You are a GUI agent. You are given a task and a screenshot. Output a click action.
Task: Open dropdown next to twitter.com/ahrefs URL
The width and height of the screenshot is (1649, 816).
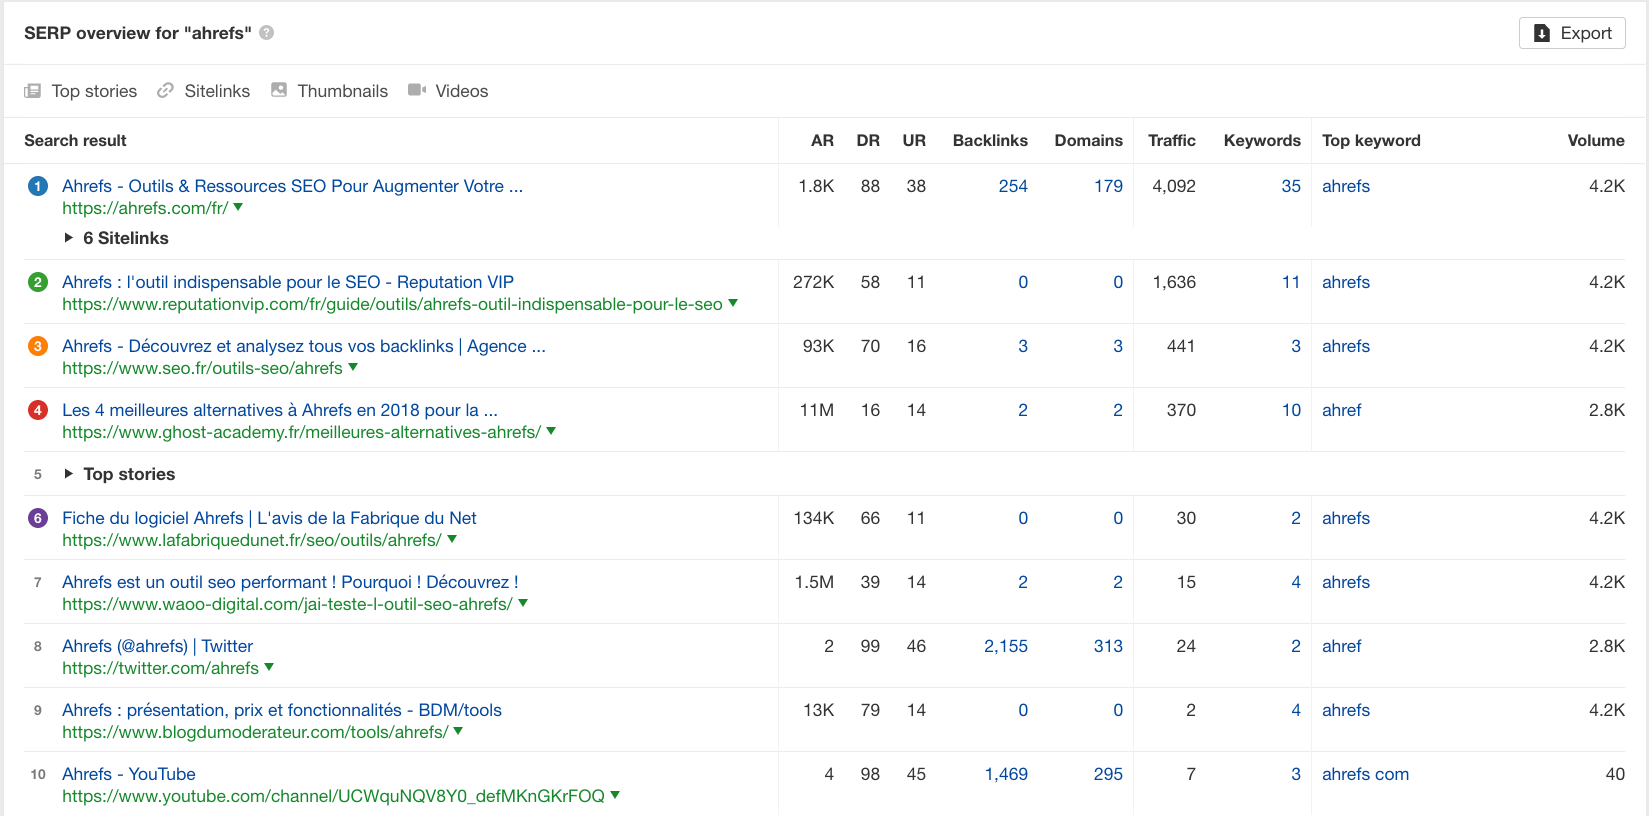pos(269,667)
